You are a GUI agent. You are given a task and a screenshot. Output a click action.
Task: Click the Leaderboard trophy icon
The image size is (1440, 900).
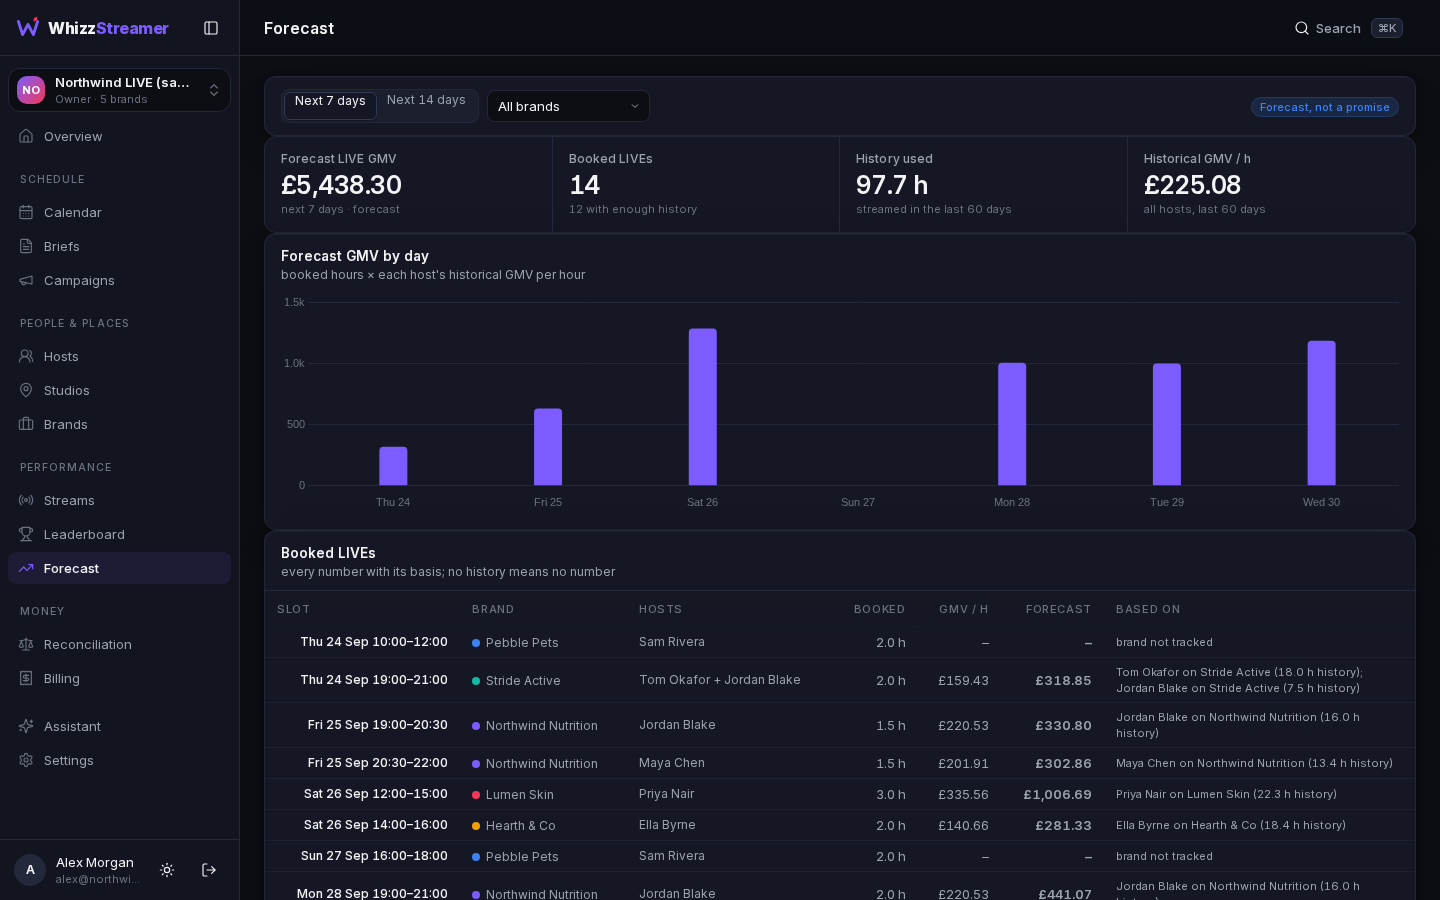tap(26, 534)
